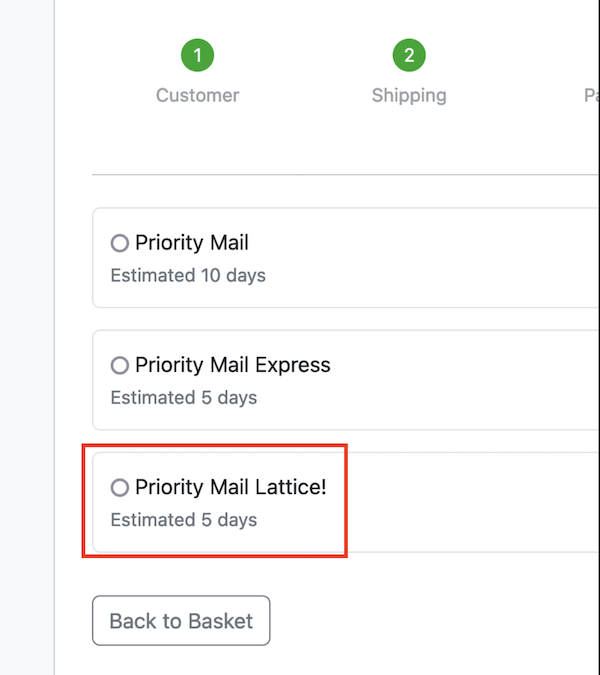600x675 pixels.
Task: Click "Estimated 5 days" under Priority Mail Express
Action: pos(184,398)
